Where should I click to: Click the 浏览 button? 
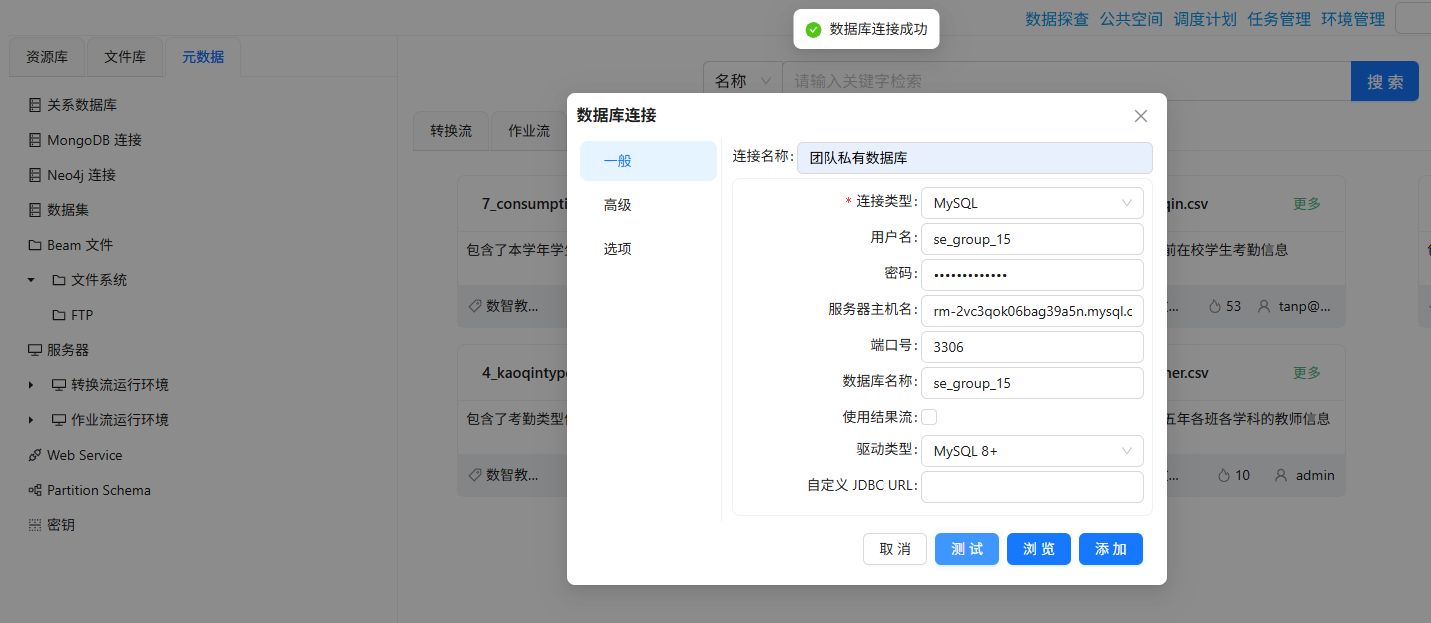pos(1039,549)
